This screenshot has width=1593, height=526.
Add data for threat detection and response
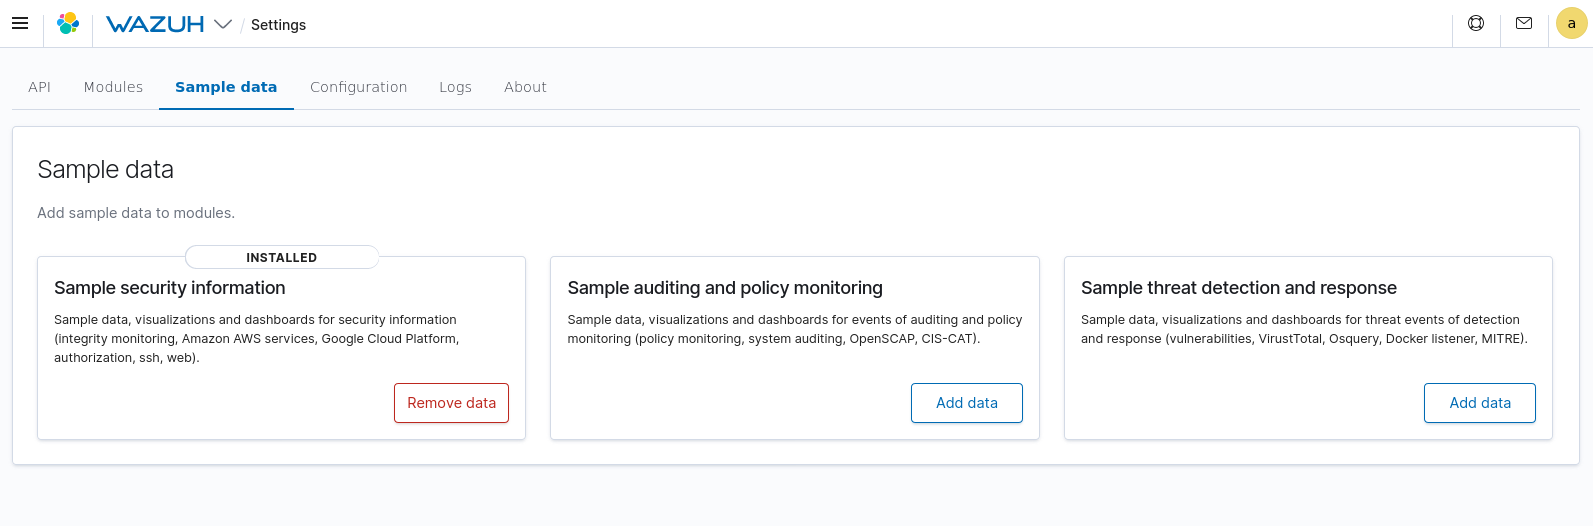[x=1479, y=403]
